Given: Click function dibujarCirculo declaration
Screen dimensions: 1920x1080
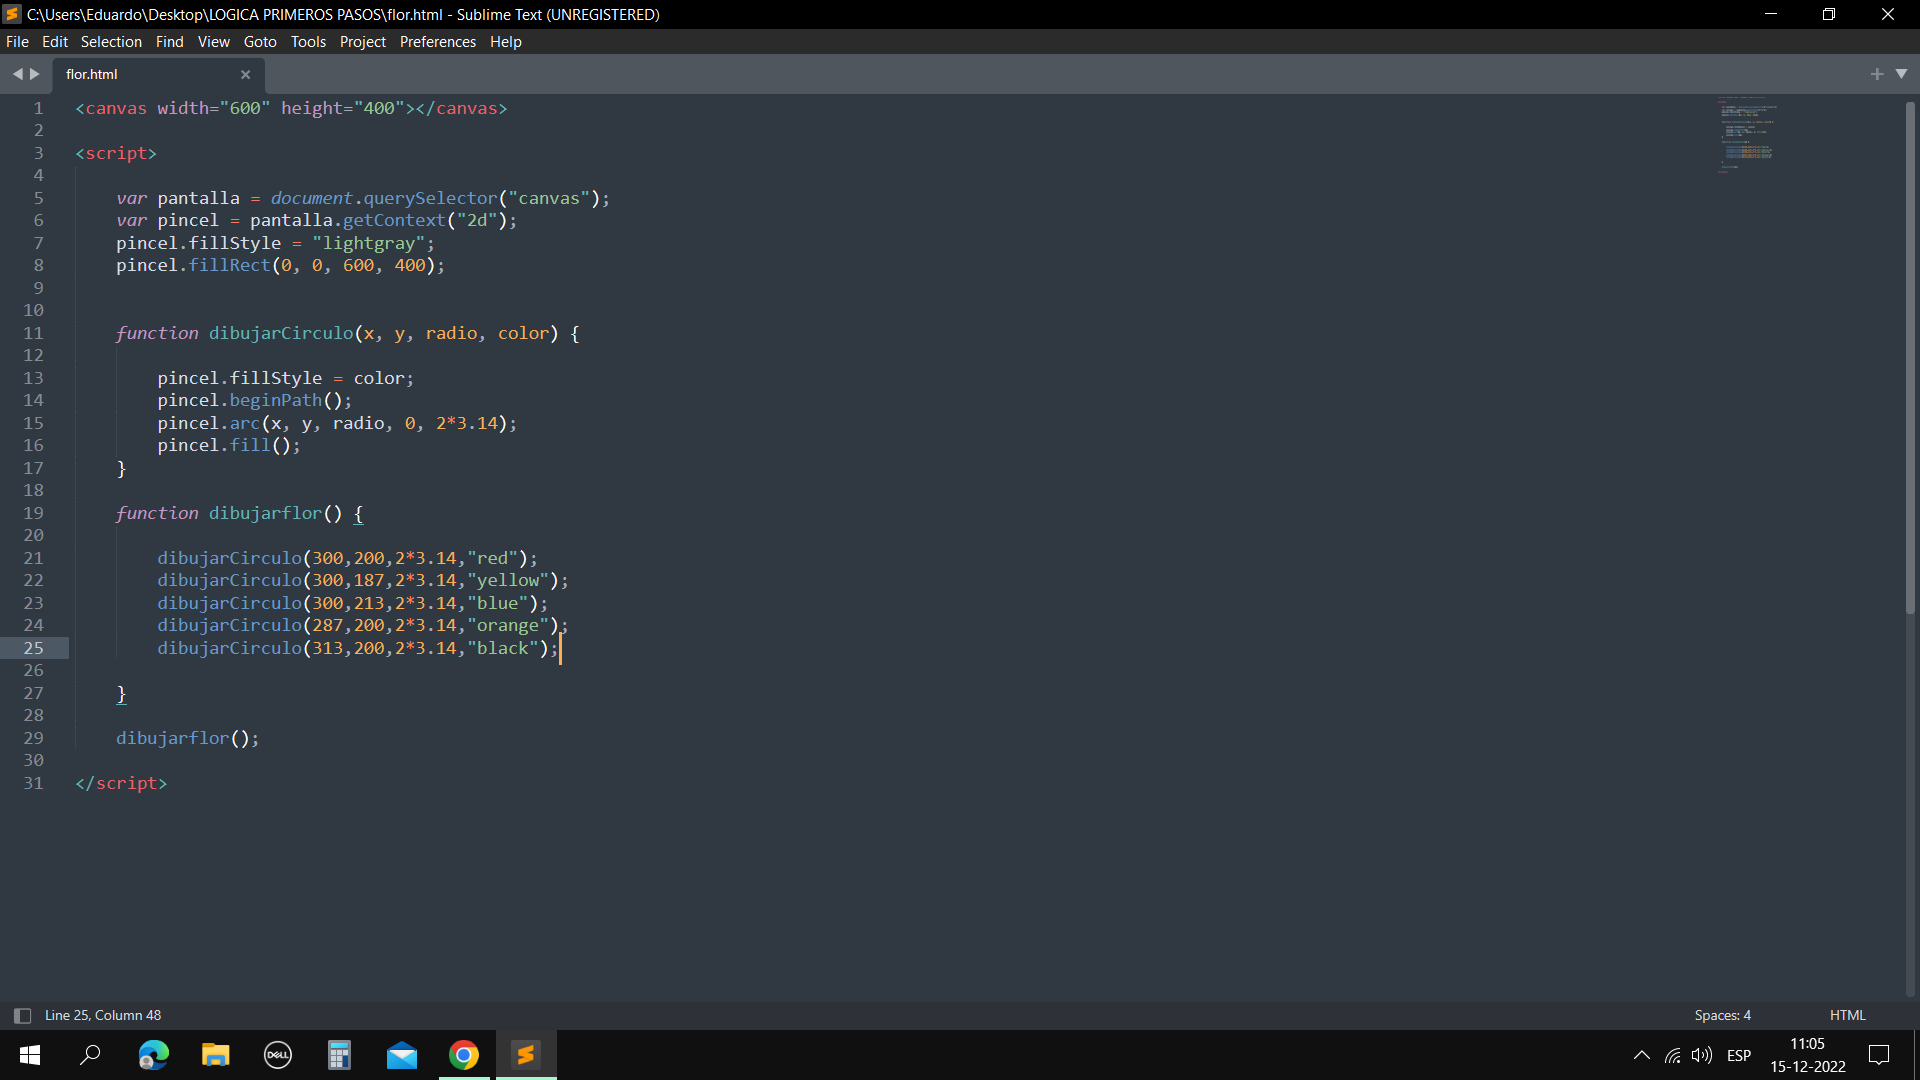Looking at the screenshot, I should [x=347, y=333].
